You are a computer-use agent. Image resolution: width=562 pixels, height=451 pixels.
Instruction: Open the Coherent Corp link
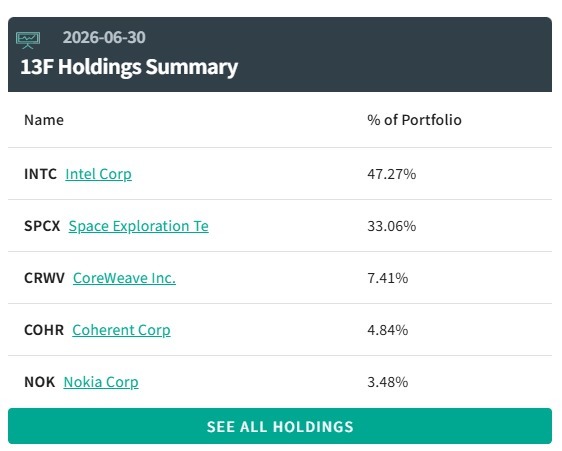pyautogui.click(x=122, y=330)
